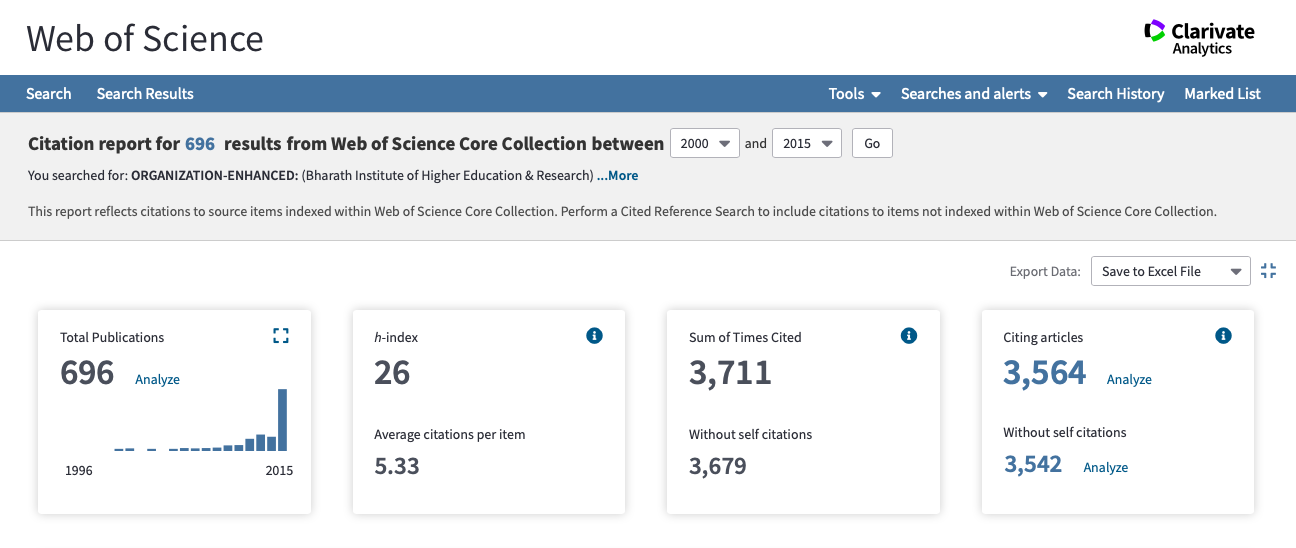The height and width of the screenshot is (548, 1296).
Task: Open the end year 2015 dropdown
Action: [x=806, y=143]
